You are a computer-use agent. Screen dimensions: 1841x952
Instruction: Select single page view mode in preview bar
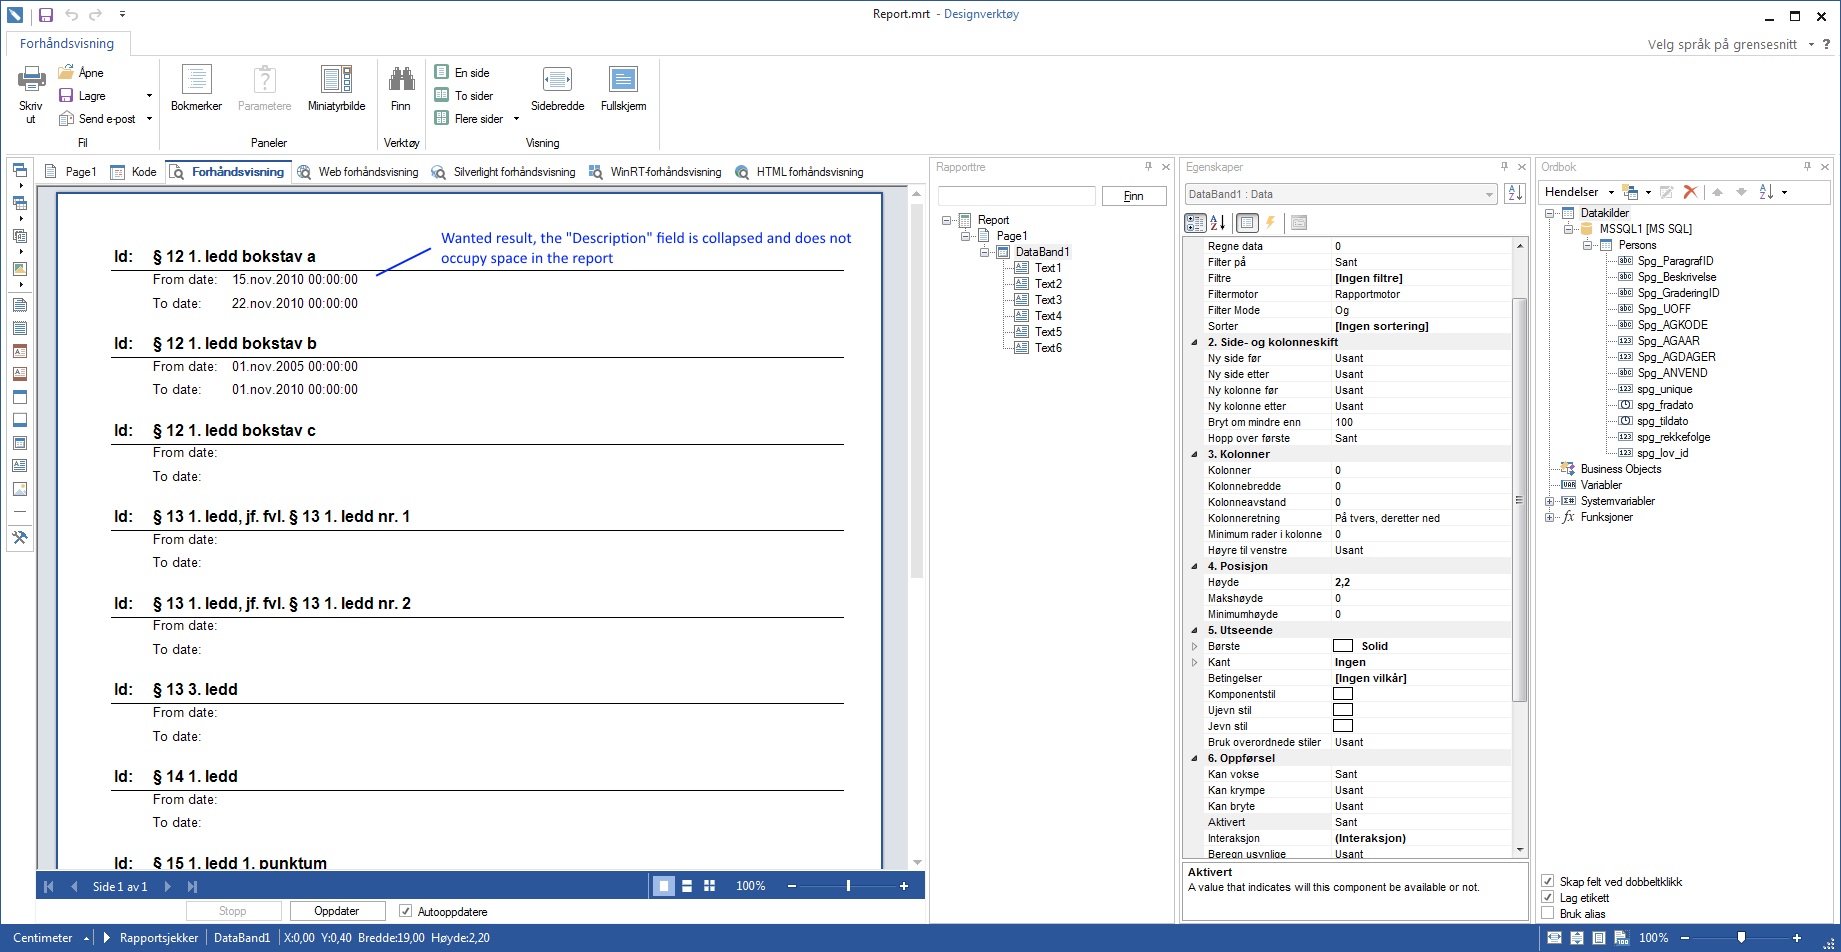(663, 886)
